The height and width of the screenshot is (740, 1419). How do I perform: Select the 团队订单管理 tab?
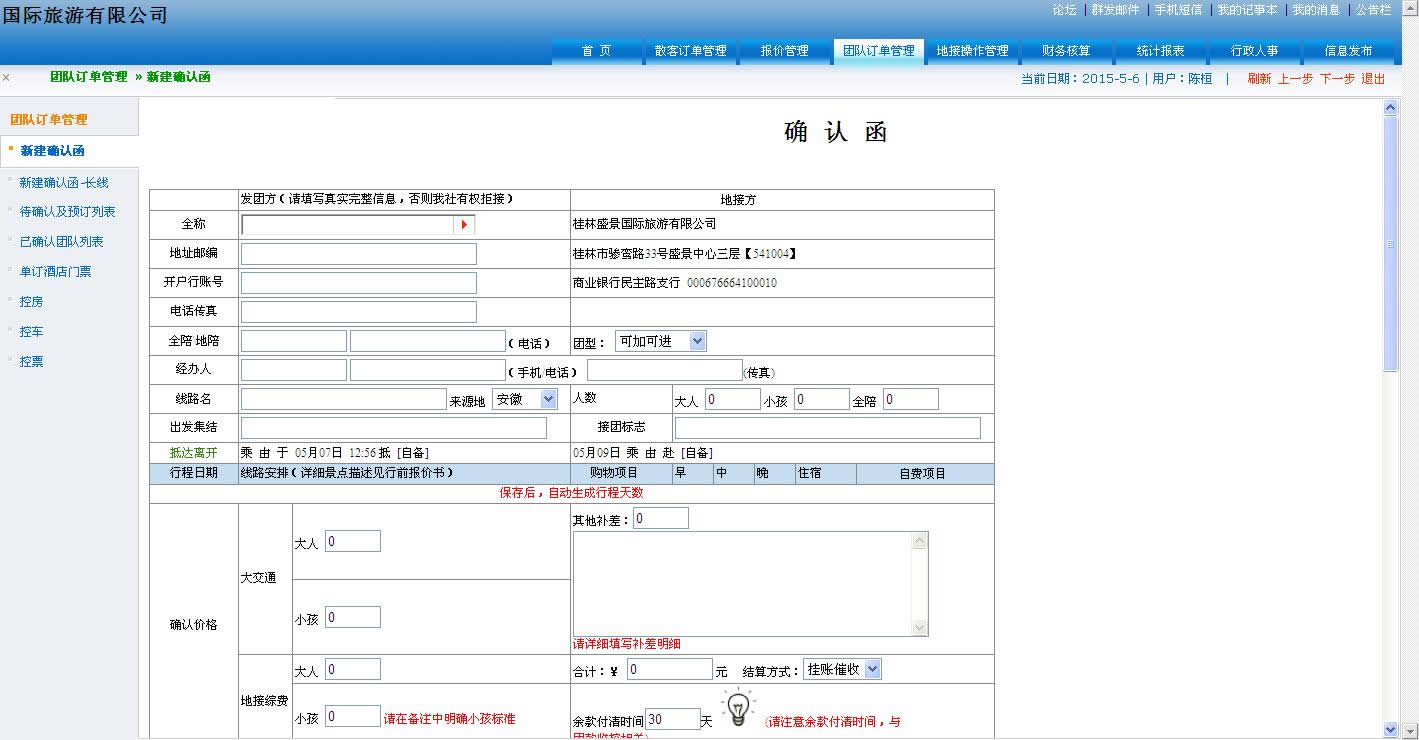click(x=878, y=51)
